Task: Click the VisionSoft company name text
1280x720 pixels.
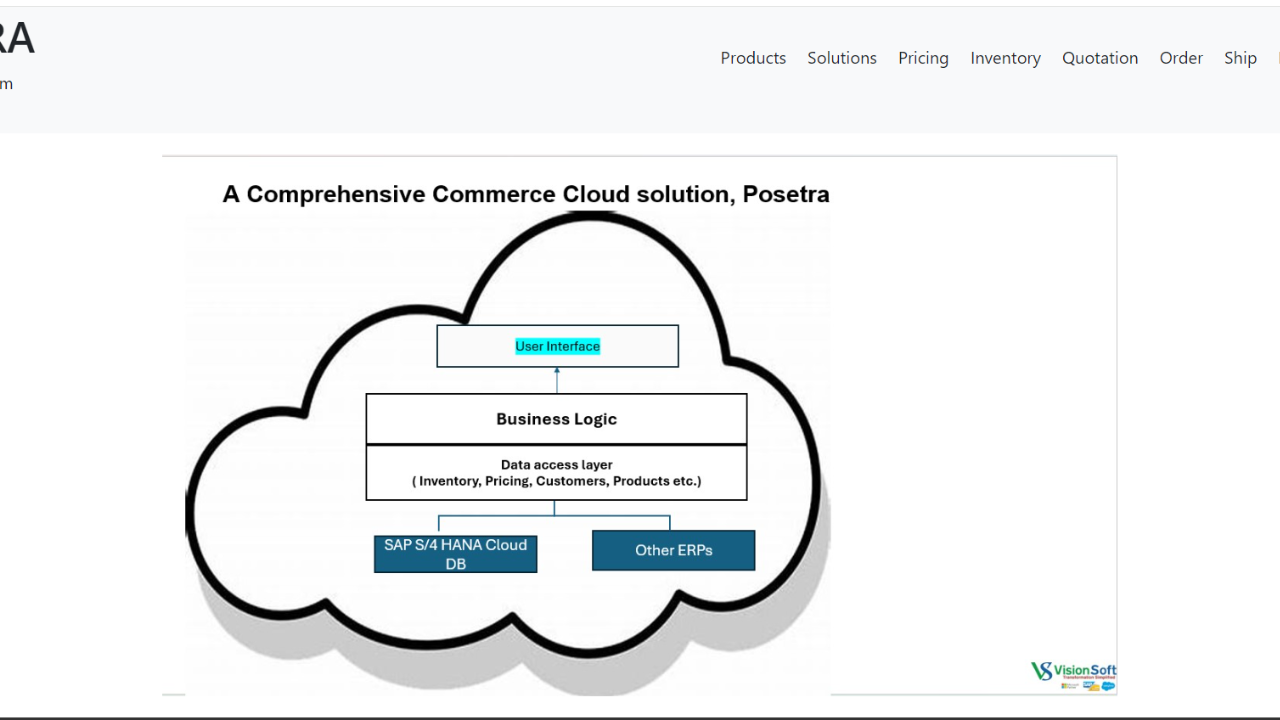Action: pyautogui.click(x=1085, y=671)
